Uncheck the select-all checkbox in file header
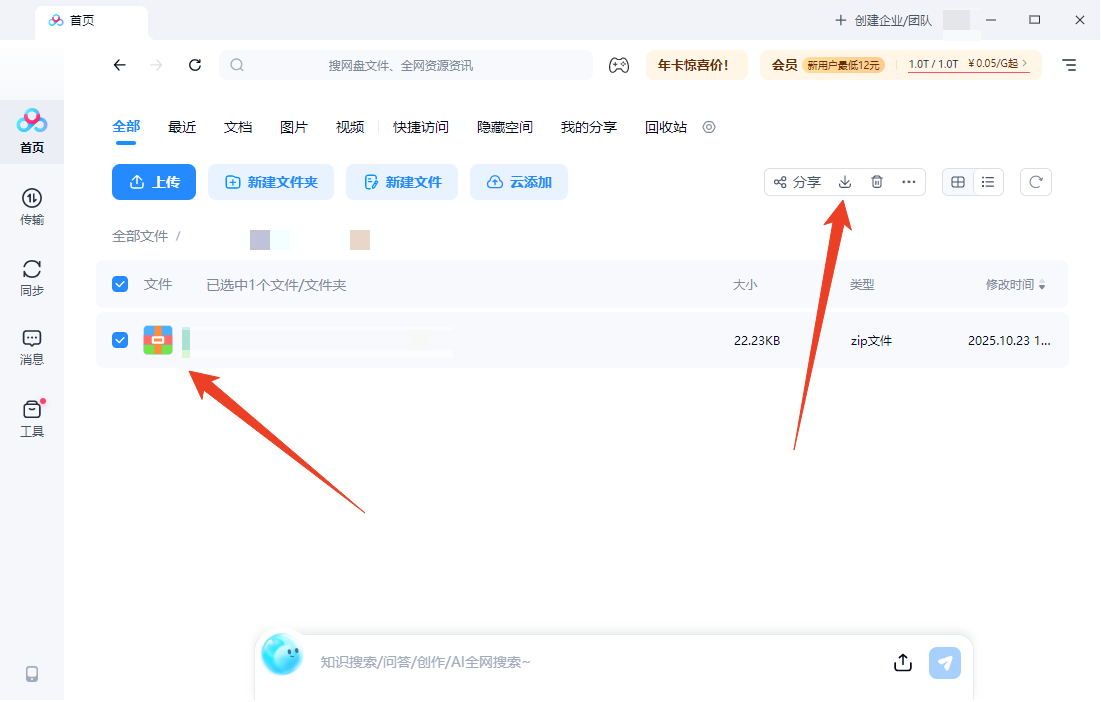The image size is (1101, 702). [120, 284]
